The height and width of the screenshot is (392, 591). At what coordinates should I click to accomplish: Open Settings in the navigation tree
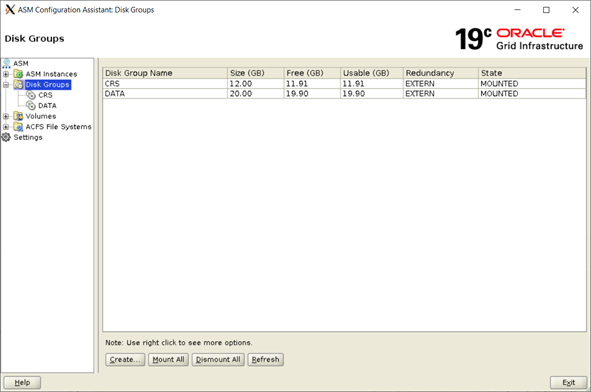point(28,137)
